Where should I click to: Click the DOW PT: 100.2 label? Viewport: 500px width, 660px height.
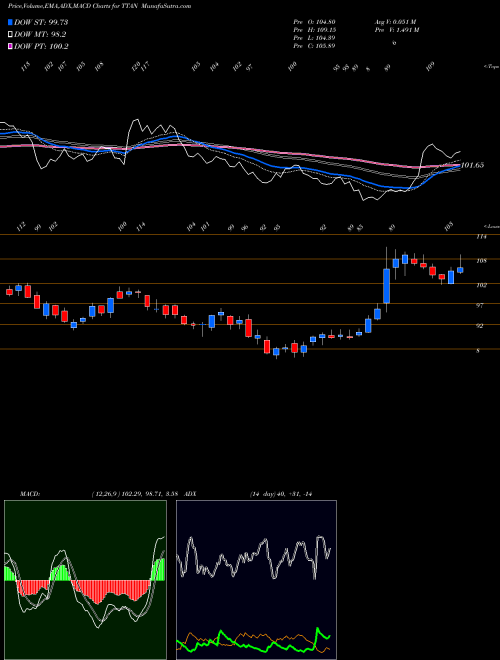(41, 46)
